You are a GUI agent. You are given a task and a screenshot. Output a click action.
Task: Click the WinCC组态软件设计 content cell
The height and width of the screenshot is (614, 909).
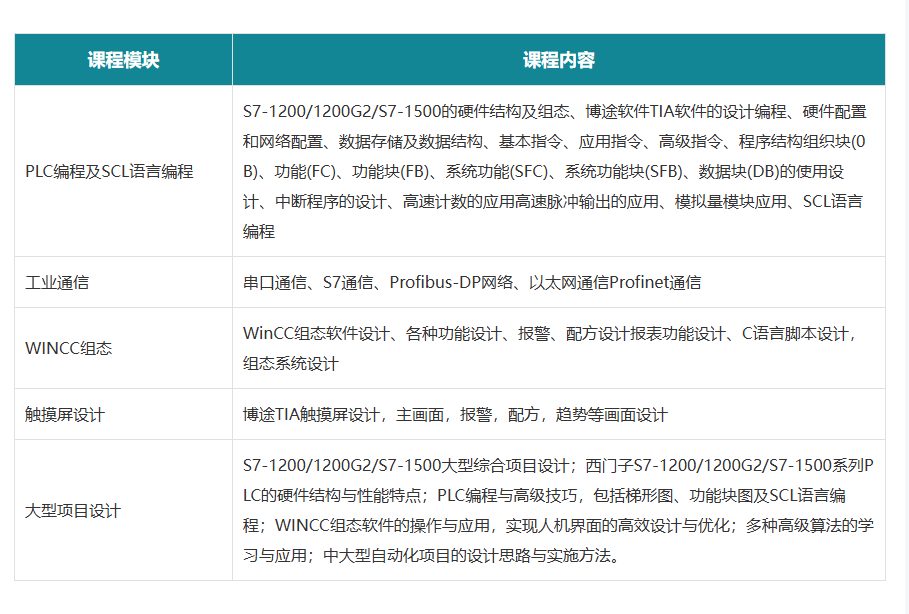click(x=559, y=348)
